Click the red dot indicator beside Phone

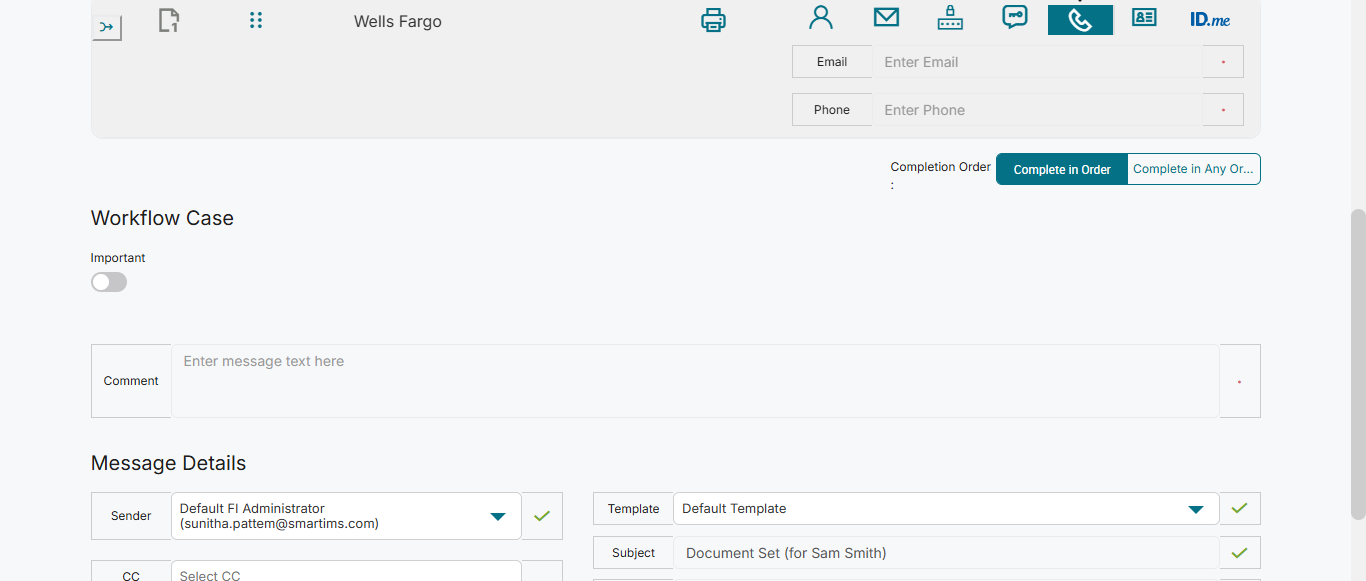[x=1223, y=110]
